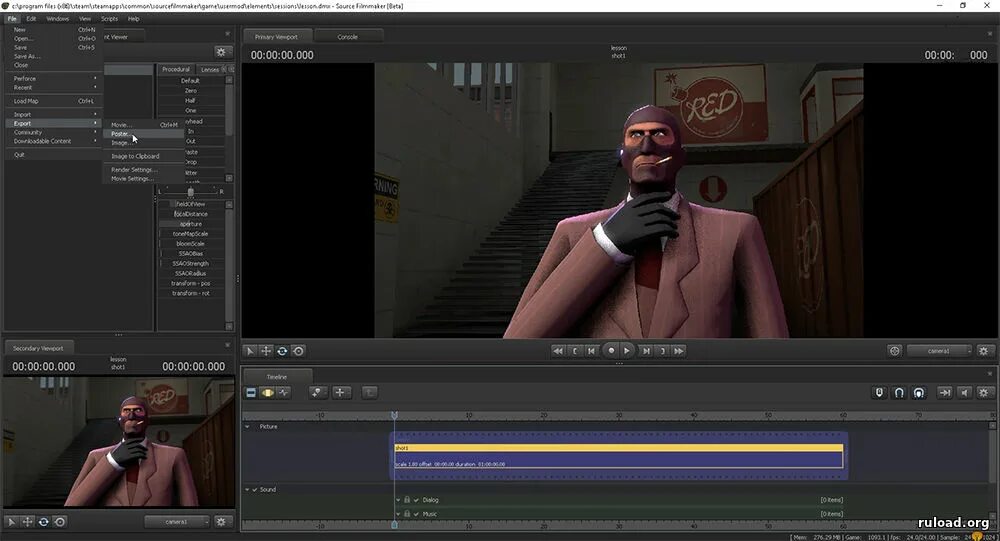Open the Edit menu

31,19
